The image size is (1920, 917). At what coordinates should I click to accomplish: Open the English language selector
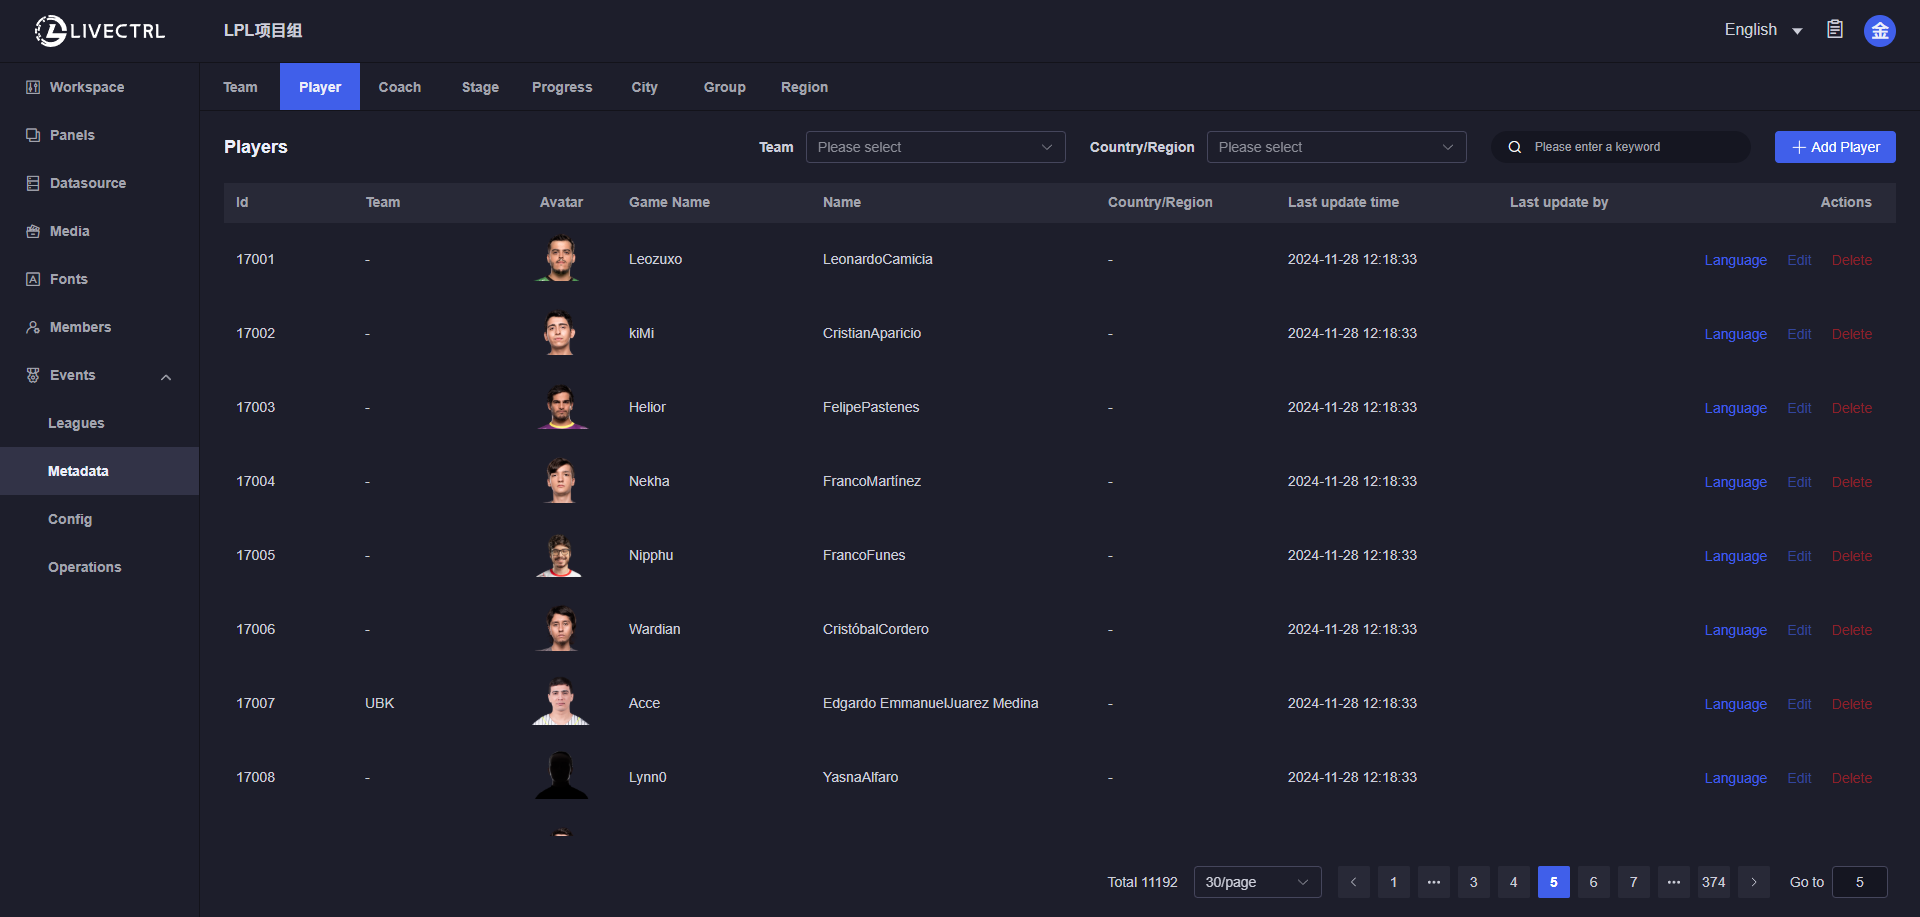[x=1762, y=30]
